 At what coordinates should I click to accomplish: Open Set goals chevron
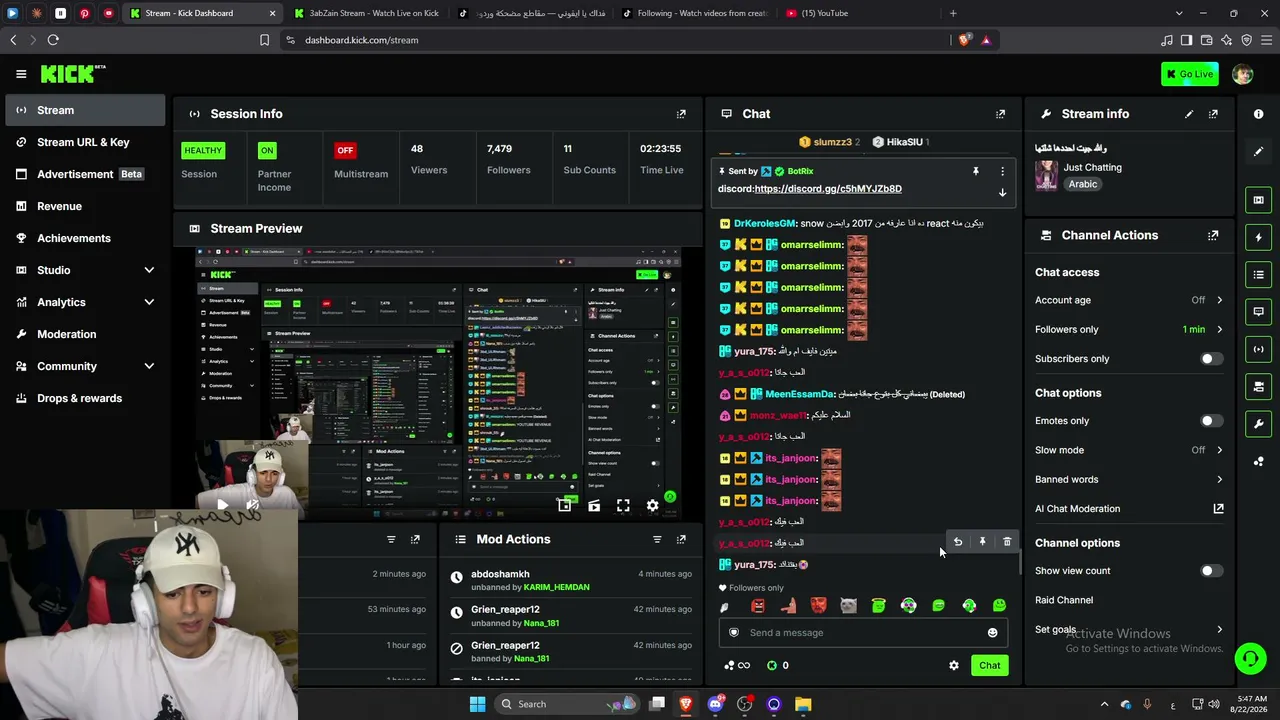pos(1219,630)
